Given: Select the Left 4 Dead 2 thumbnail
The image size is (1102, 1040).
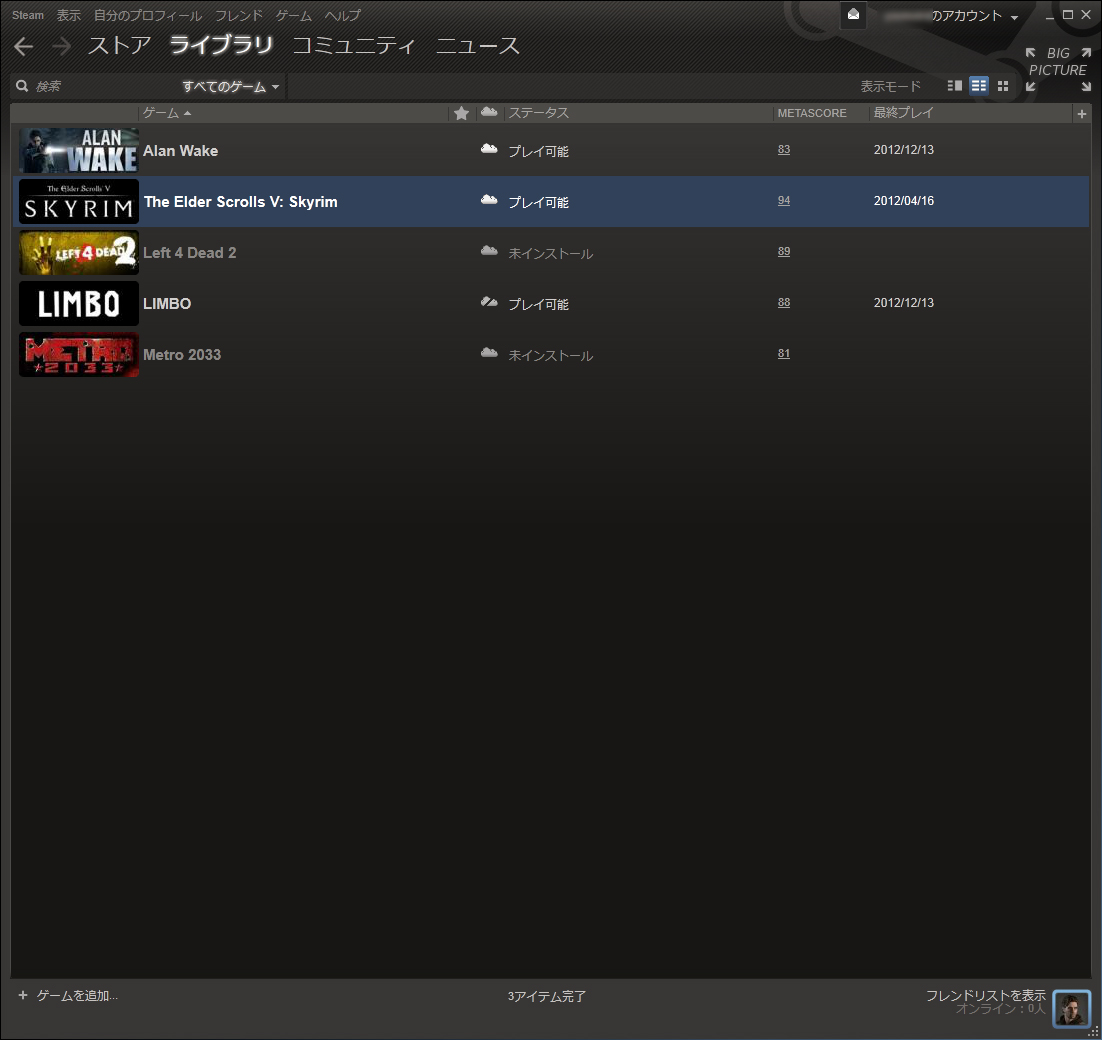Looking at the screenshot, I should 79,252.
